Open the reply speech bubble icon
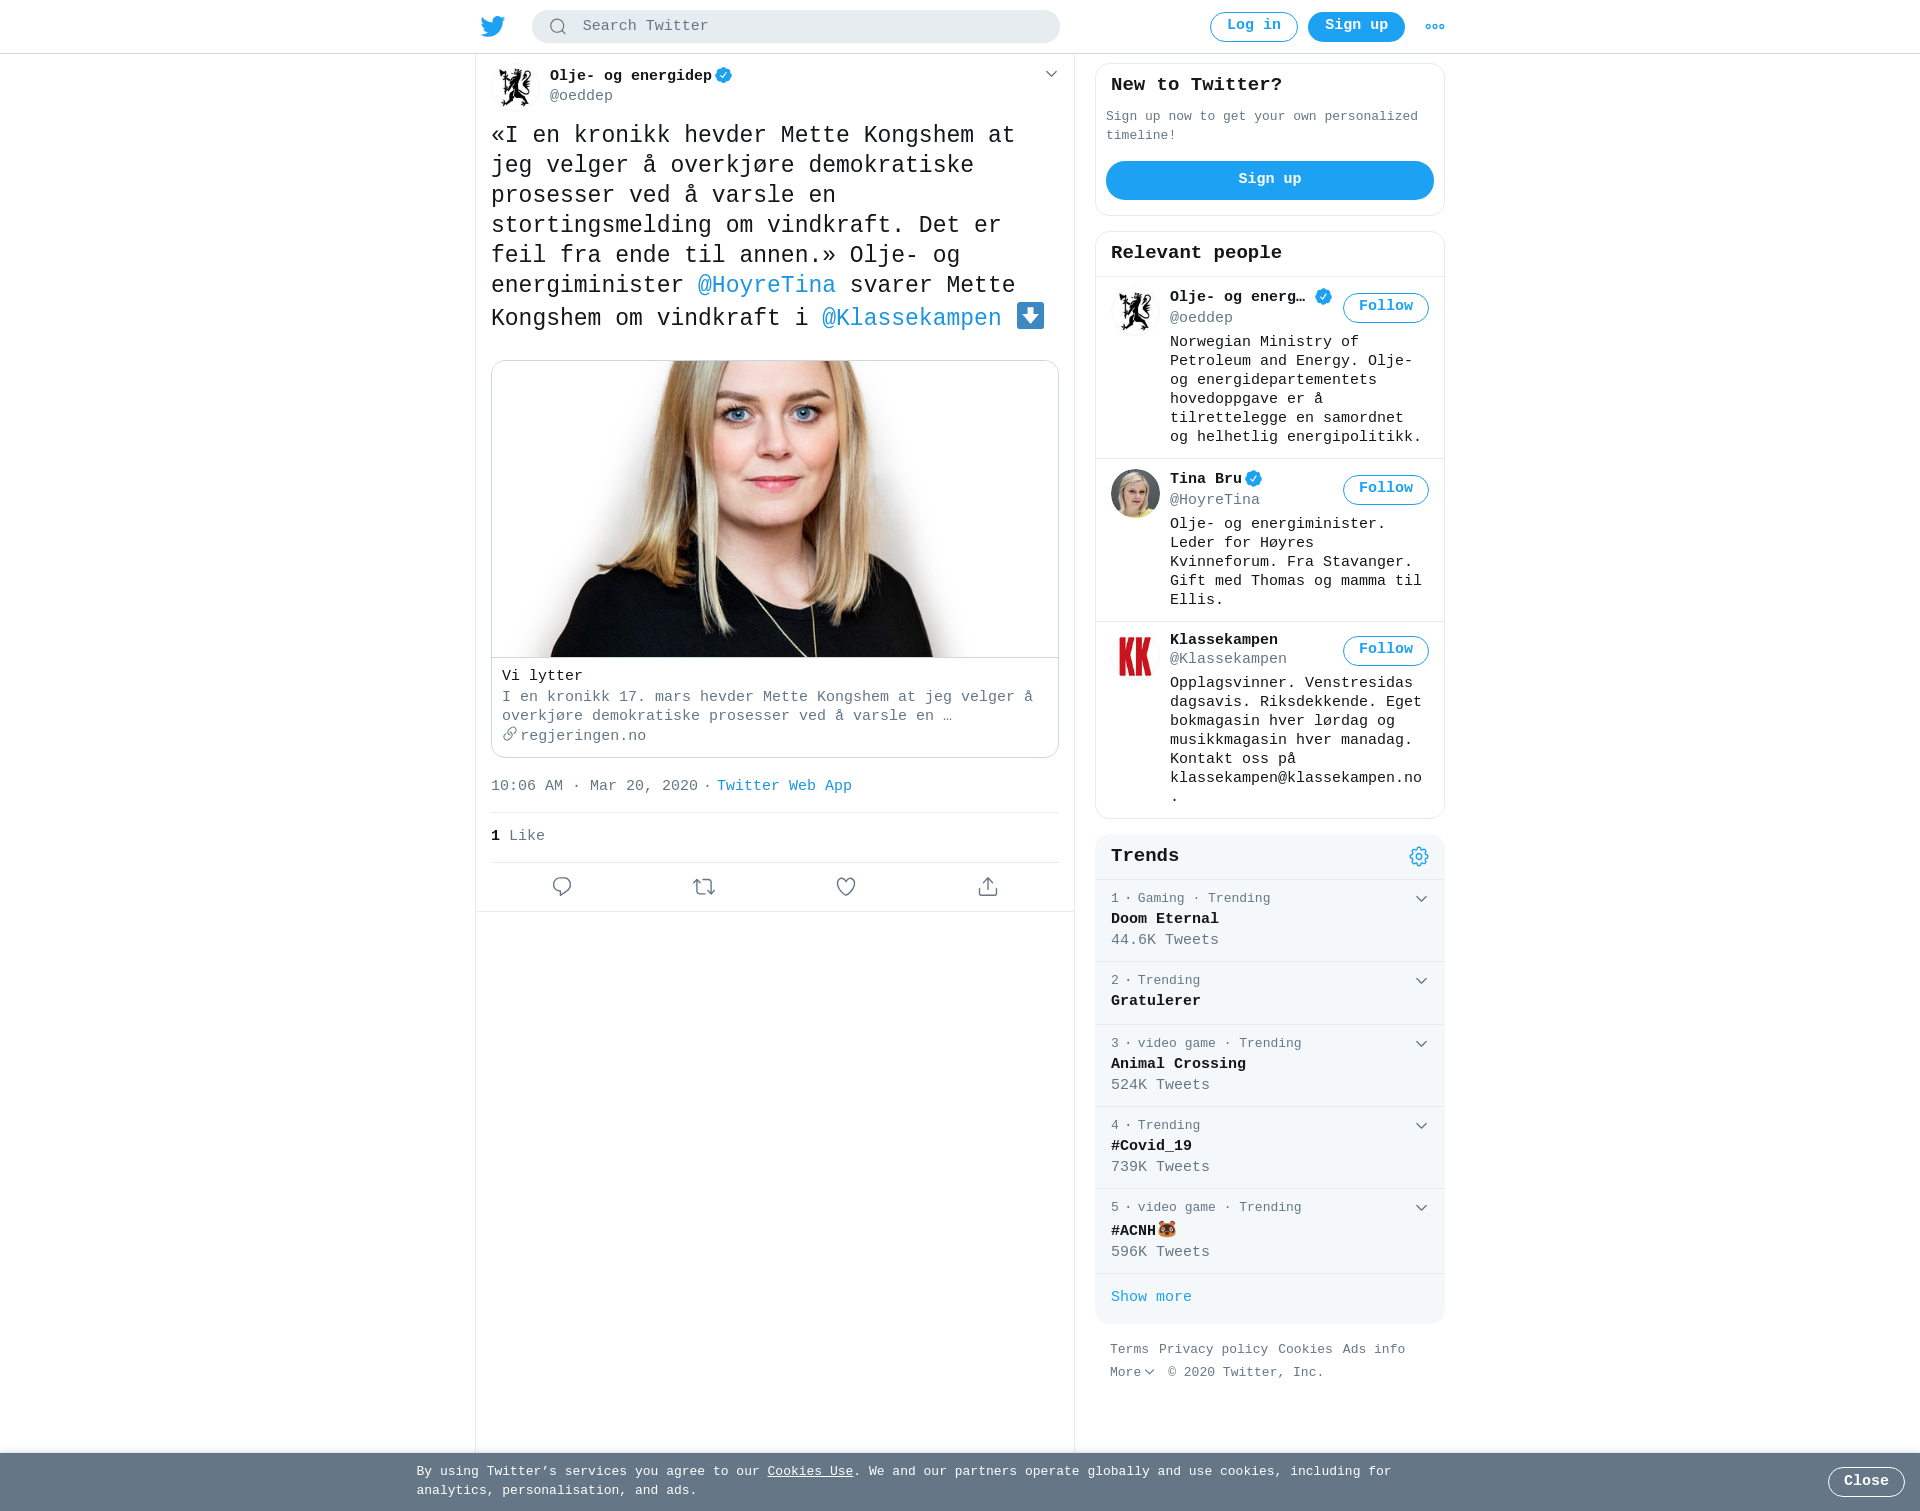Viewport: 1920px width, 1511px height. pos(562,887)
